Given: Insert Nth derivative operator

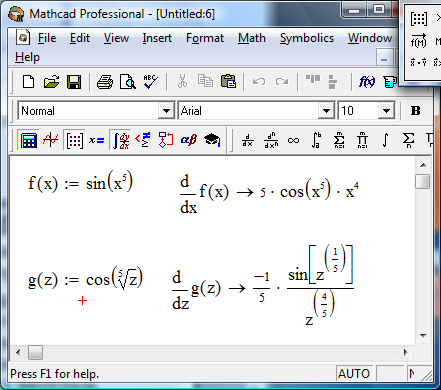Looking at the screenshot, I should click(x=271, y=140).
